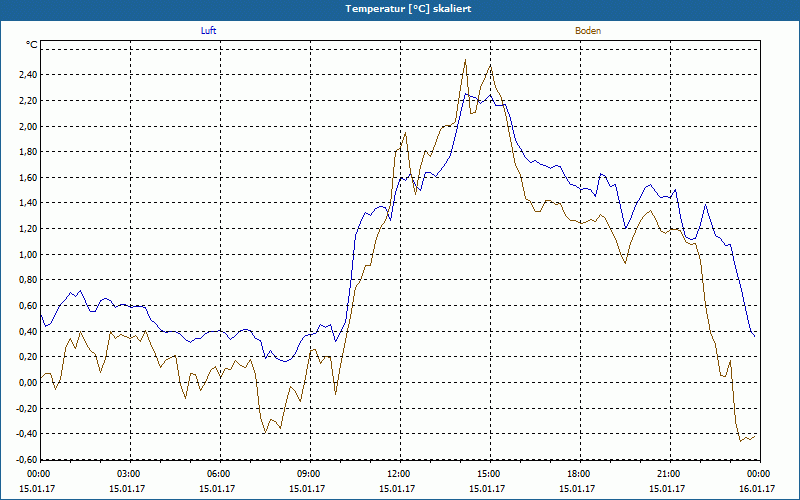Select the 0,80 y-axis value

(29, 280)
